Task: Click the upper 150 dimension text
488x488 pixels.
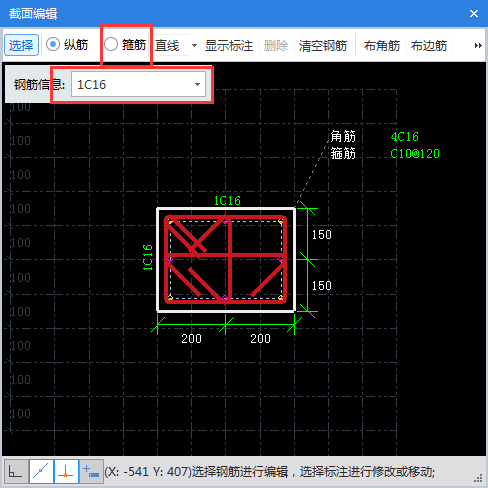Action: [x=321, y=235]
